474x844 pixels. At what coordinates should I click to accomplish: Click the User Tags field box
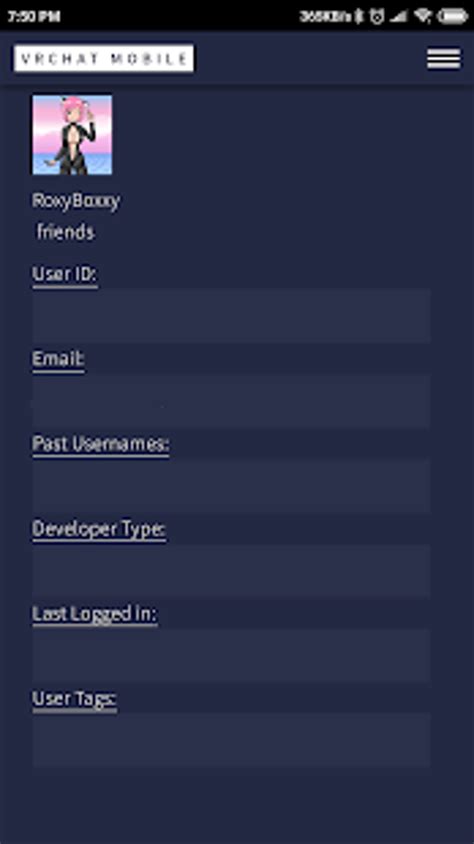231,740
